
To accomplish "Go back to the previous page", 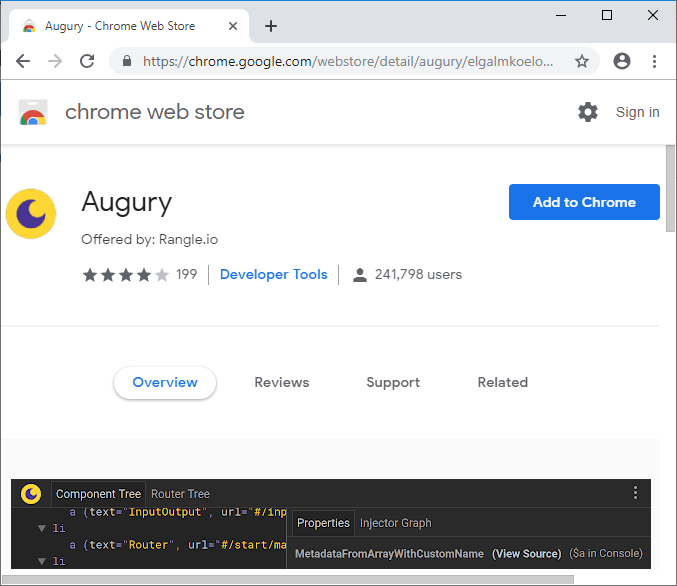I will (23, 61).
